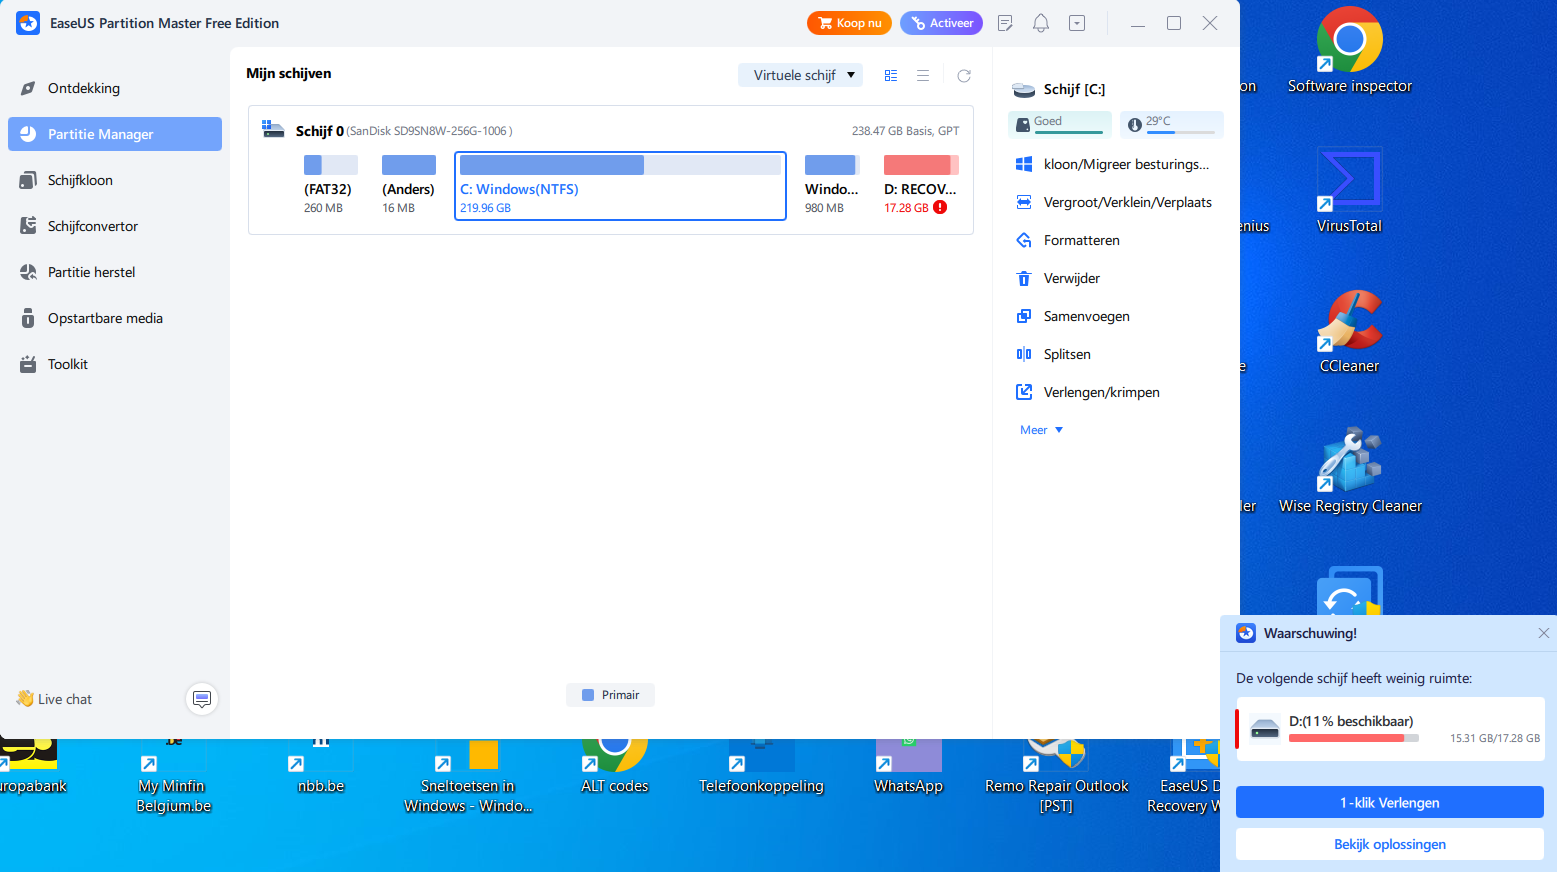Click the Samenvoegen merge icon
The height and width of the screenshot is (872, 1557).
[x=1024, y=316]
